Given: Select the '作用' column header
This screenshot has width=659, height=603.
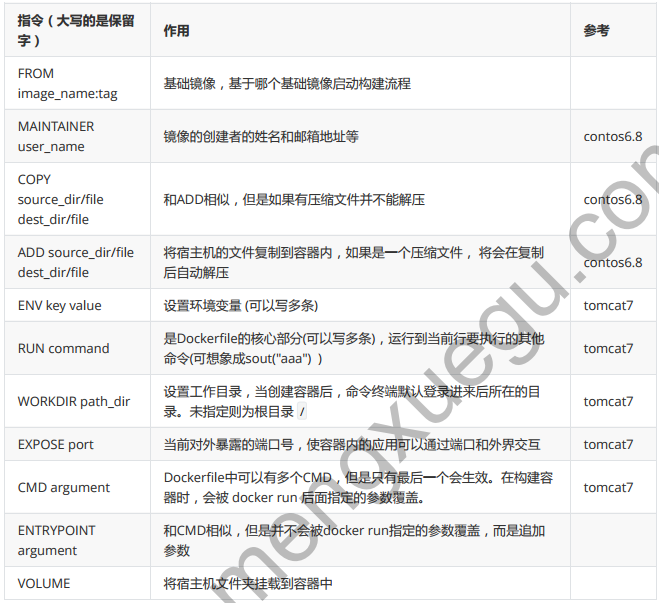Looking at the screenshot, I should tap(360, 30).
